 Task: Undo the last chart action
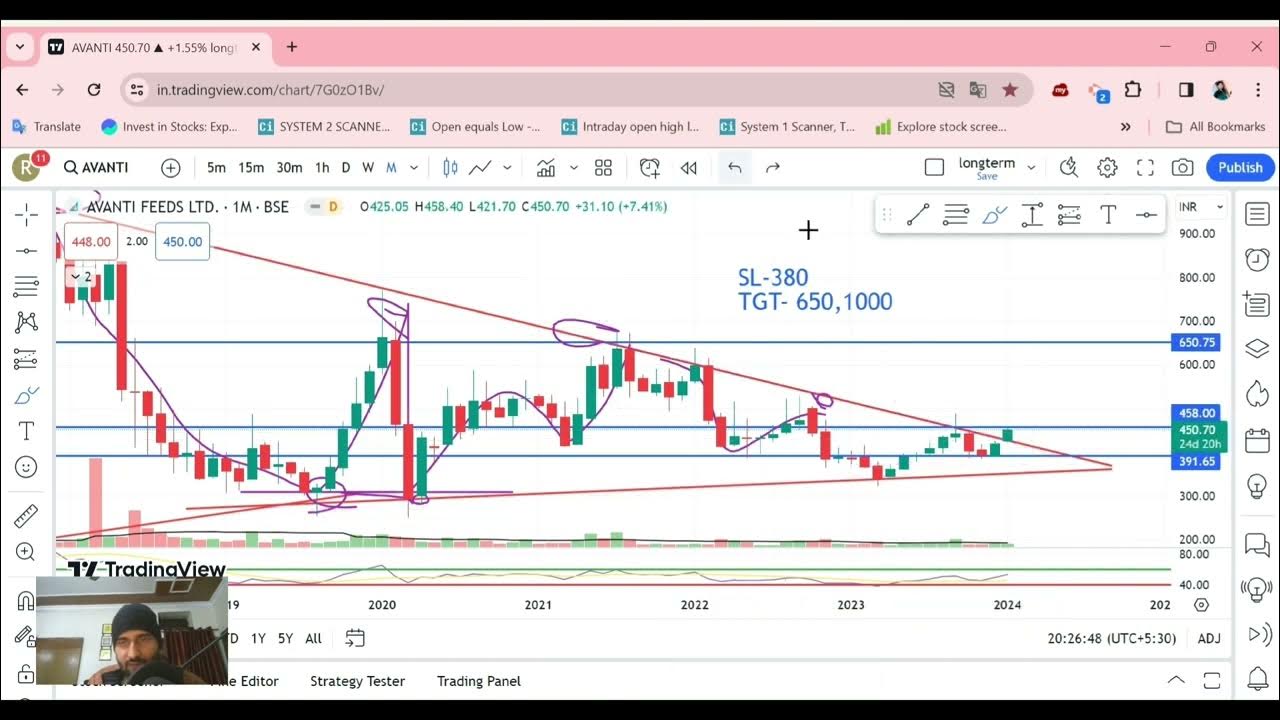734,167
